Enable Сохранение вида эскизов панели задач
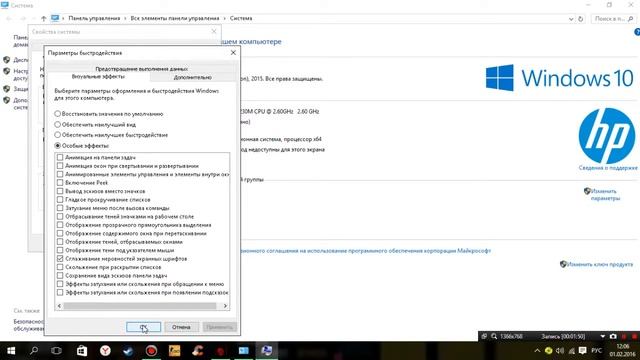This screenshot has width=640, height=360. 60,276
